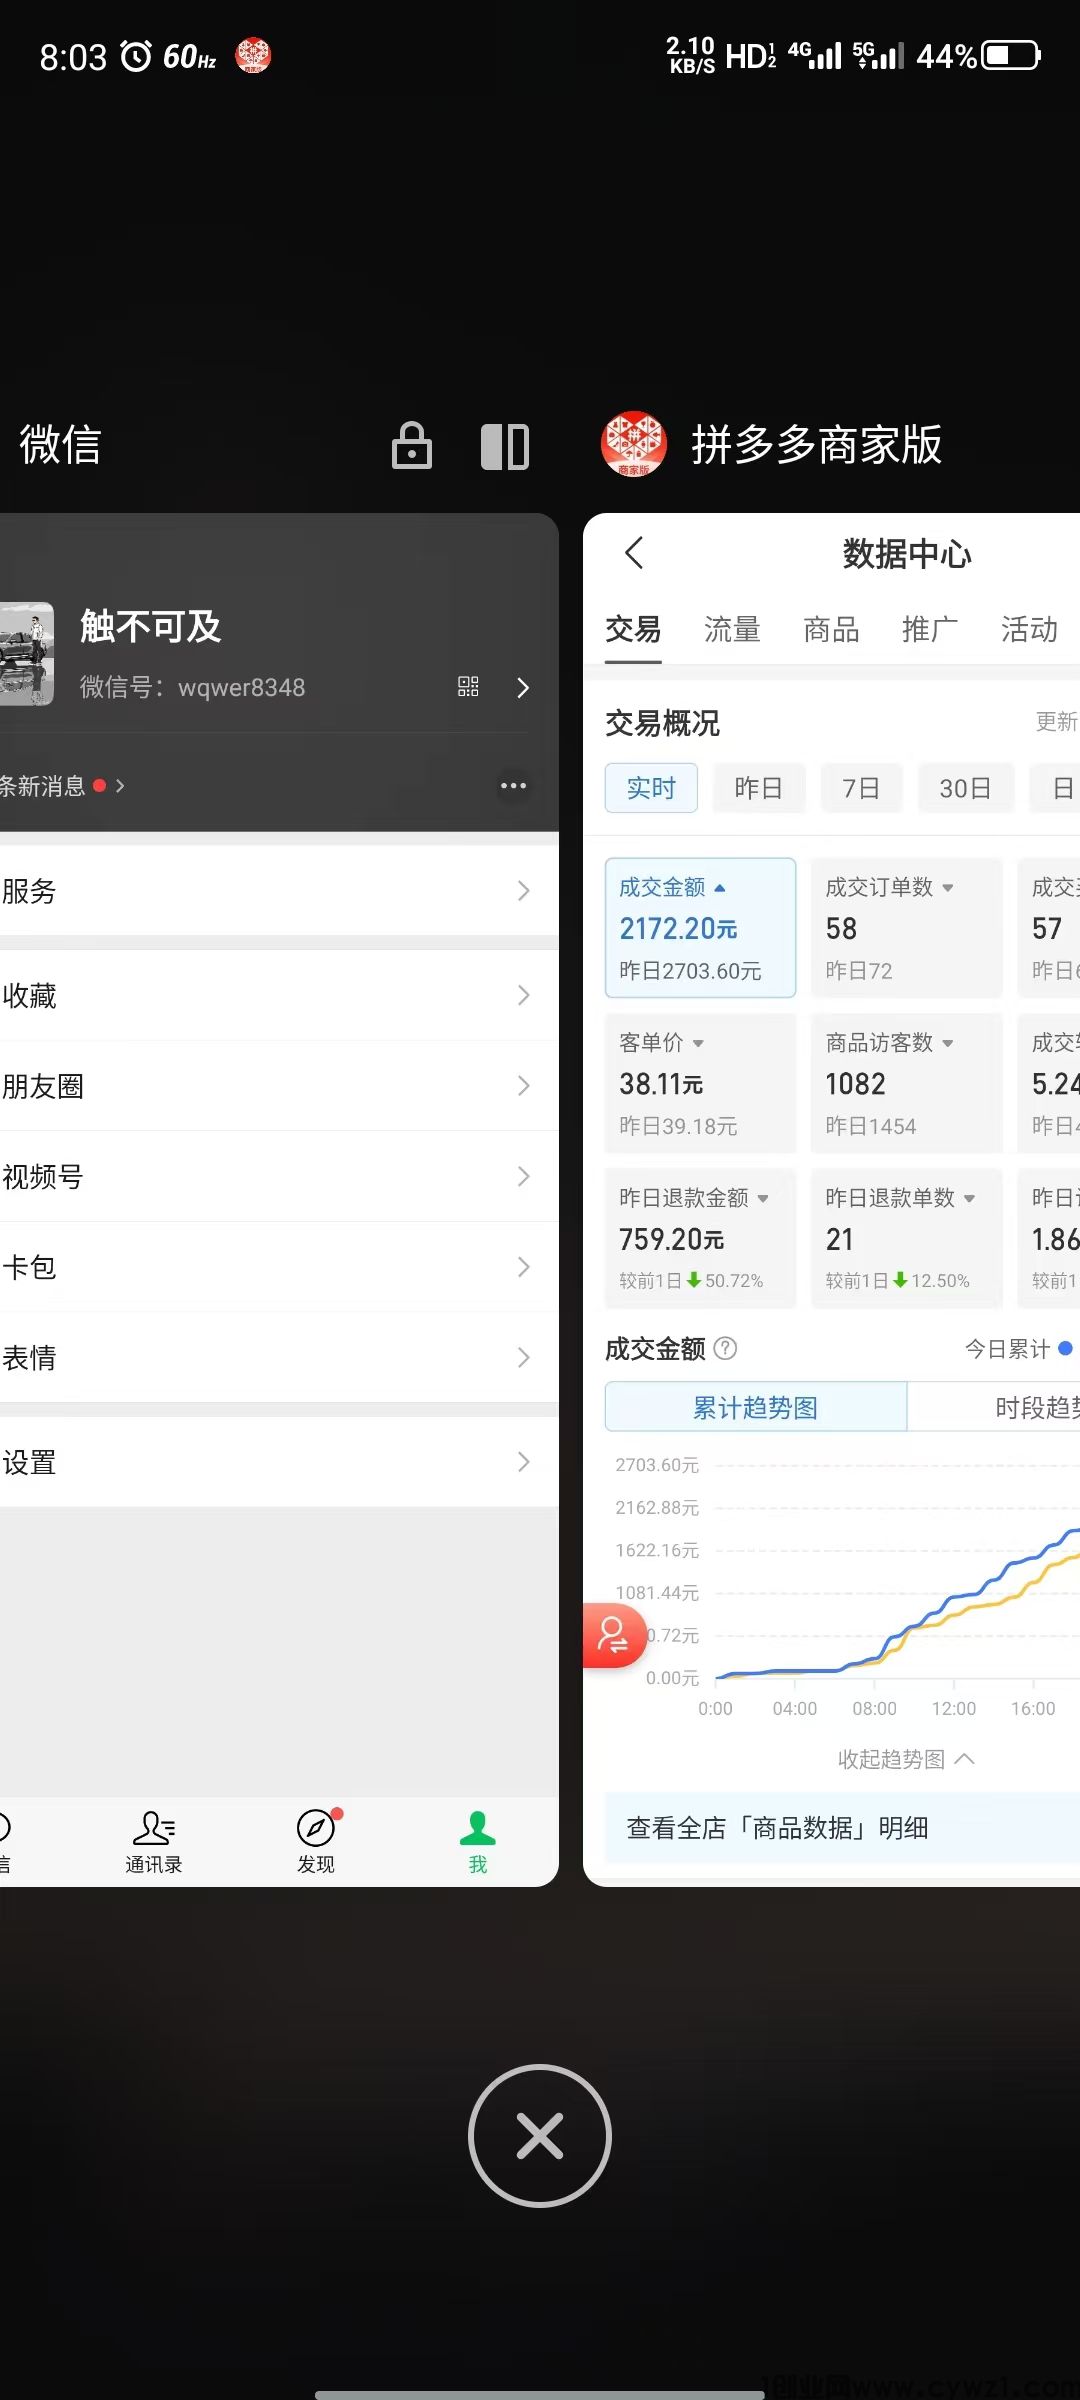Screen dimensions: 1080x2400
Task: Tap the 5G signal indicator
Action: tap(878, 55)
